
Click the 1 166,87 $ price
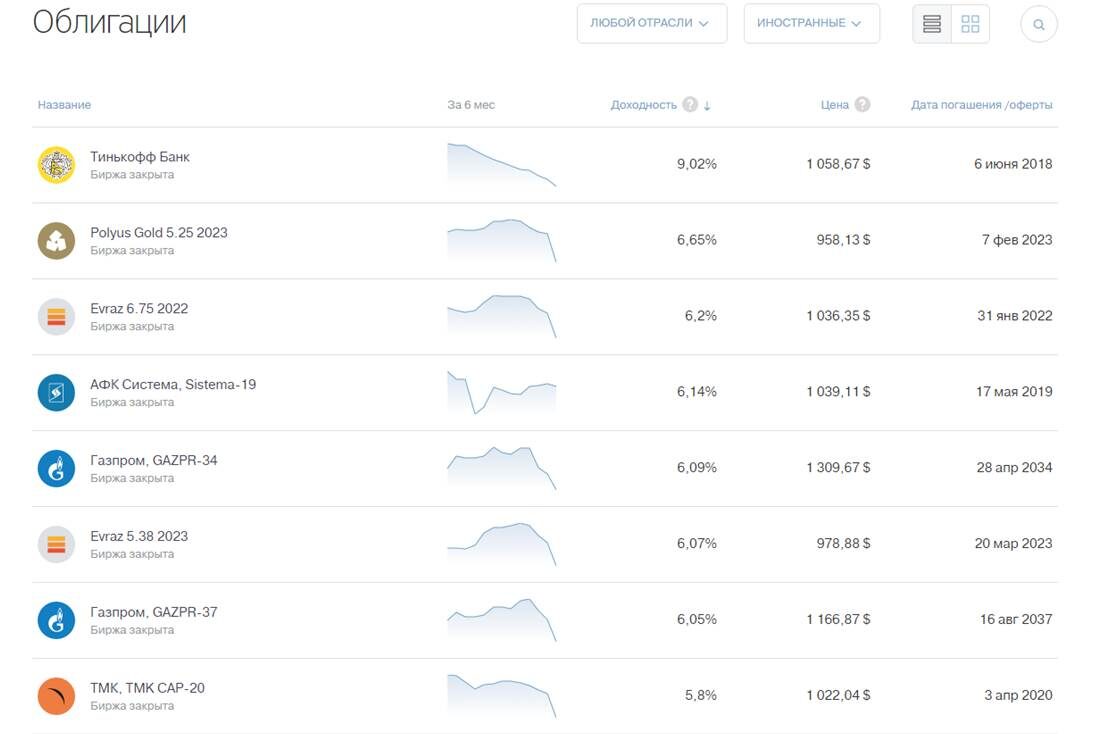(838, 620)
